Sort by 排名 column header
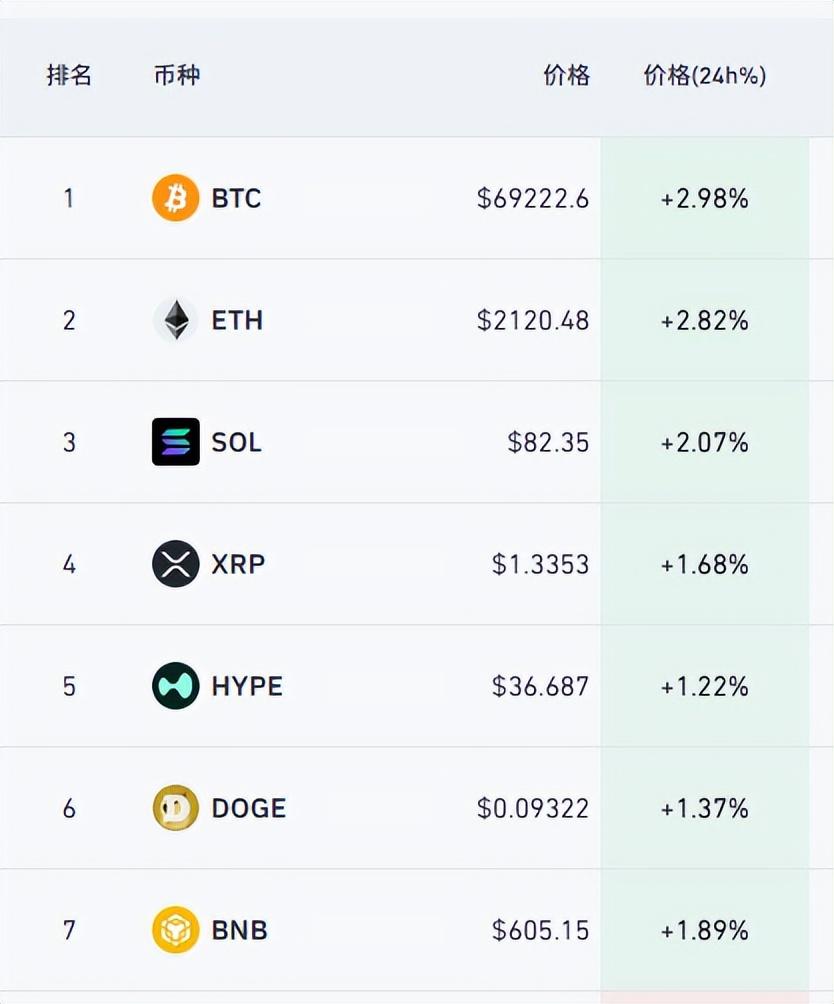 [69, 75]
